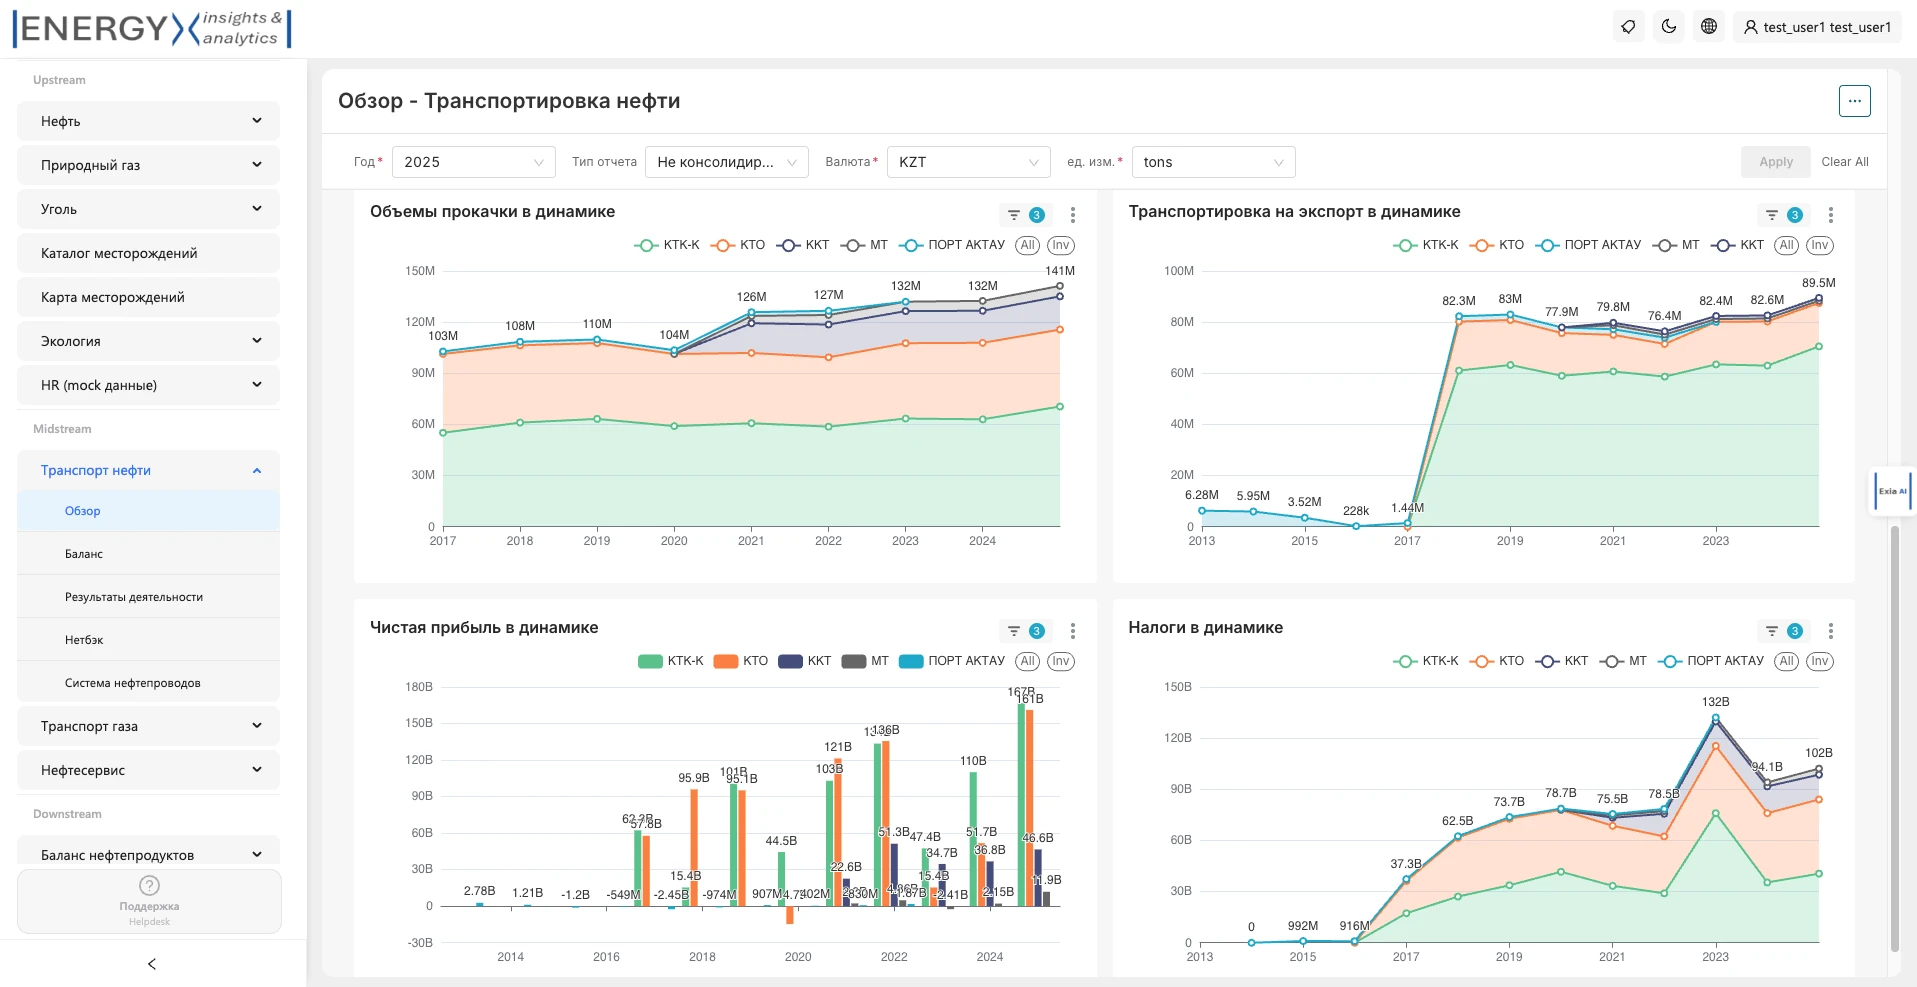Open test_user1 profile menu
Screen dimensions: 1917x987
1817,27
